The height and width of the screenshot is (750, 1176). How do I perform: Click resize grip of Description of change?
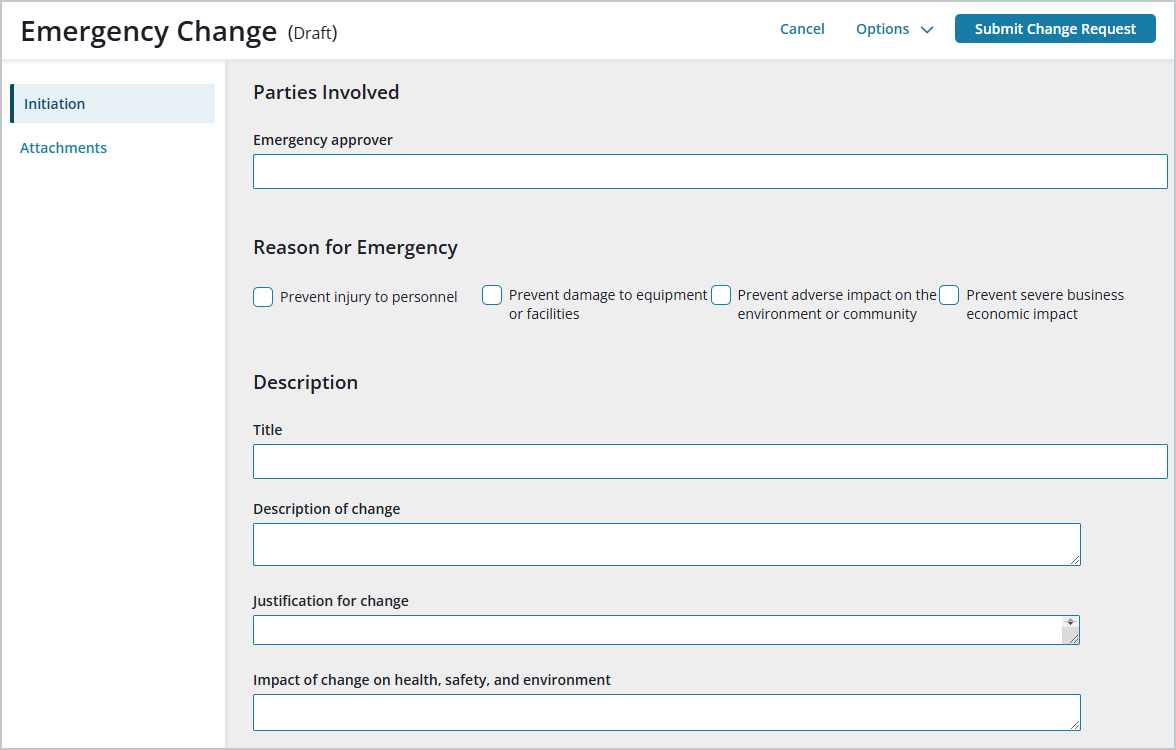[x=1075, y=560]
